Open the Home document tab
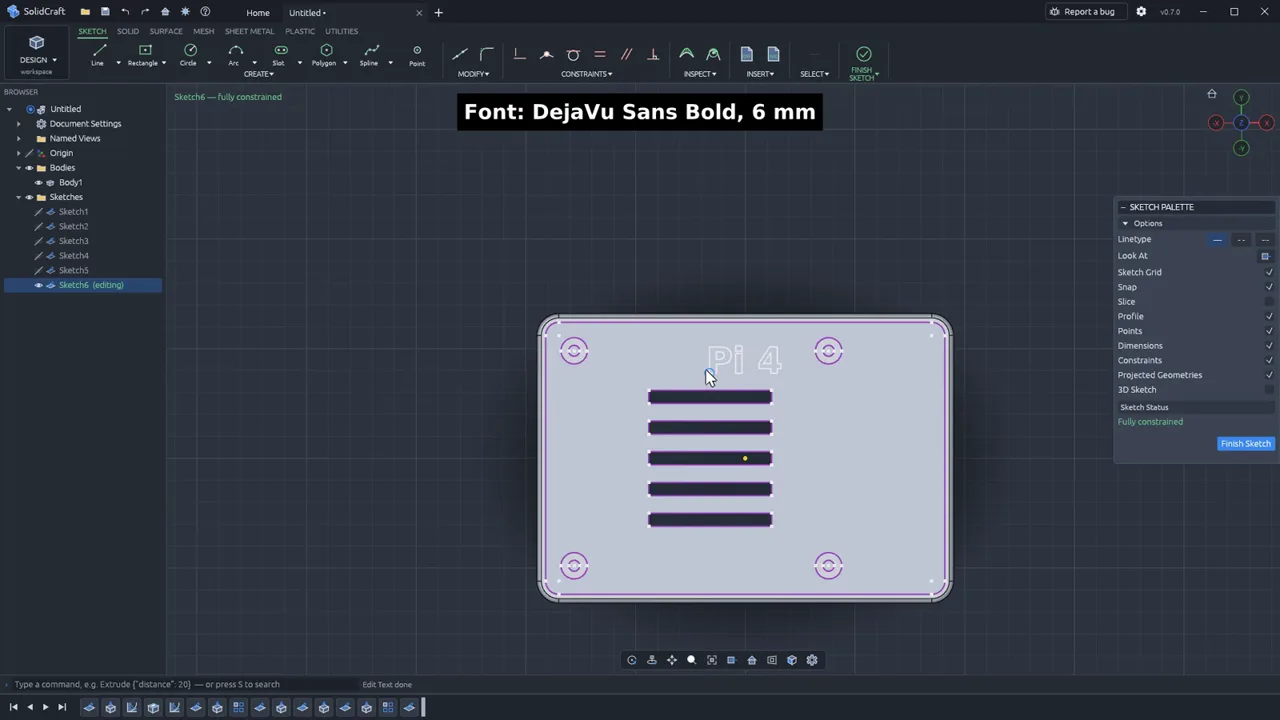Screen dimensions: 1280x720 point(258,13)
